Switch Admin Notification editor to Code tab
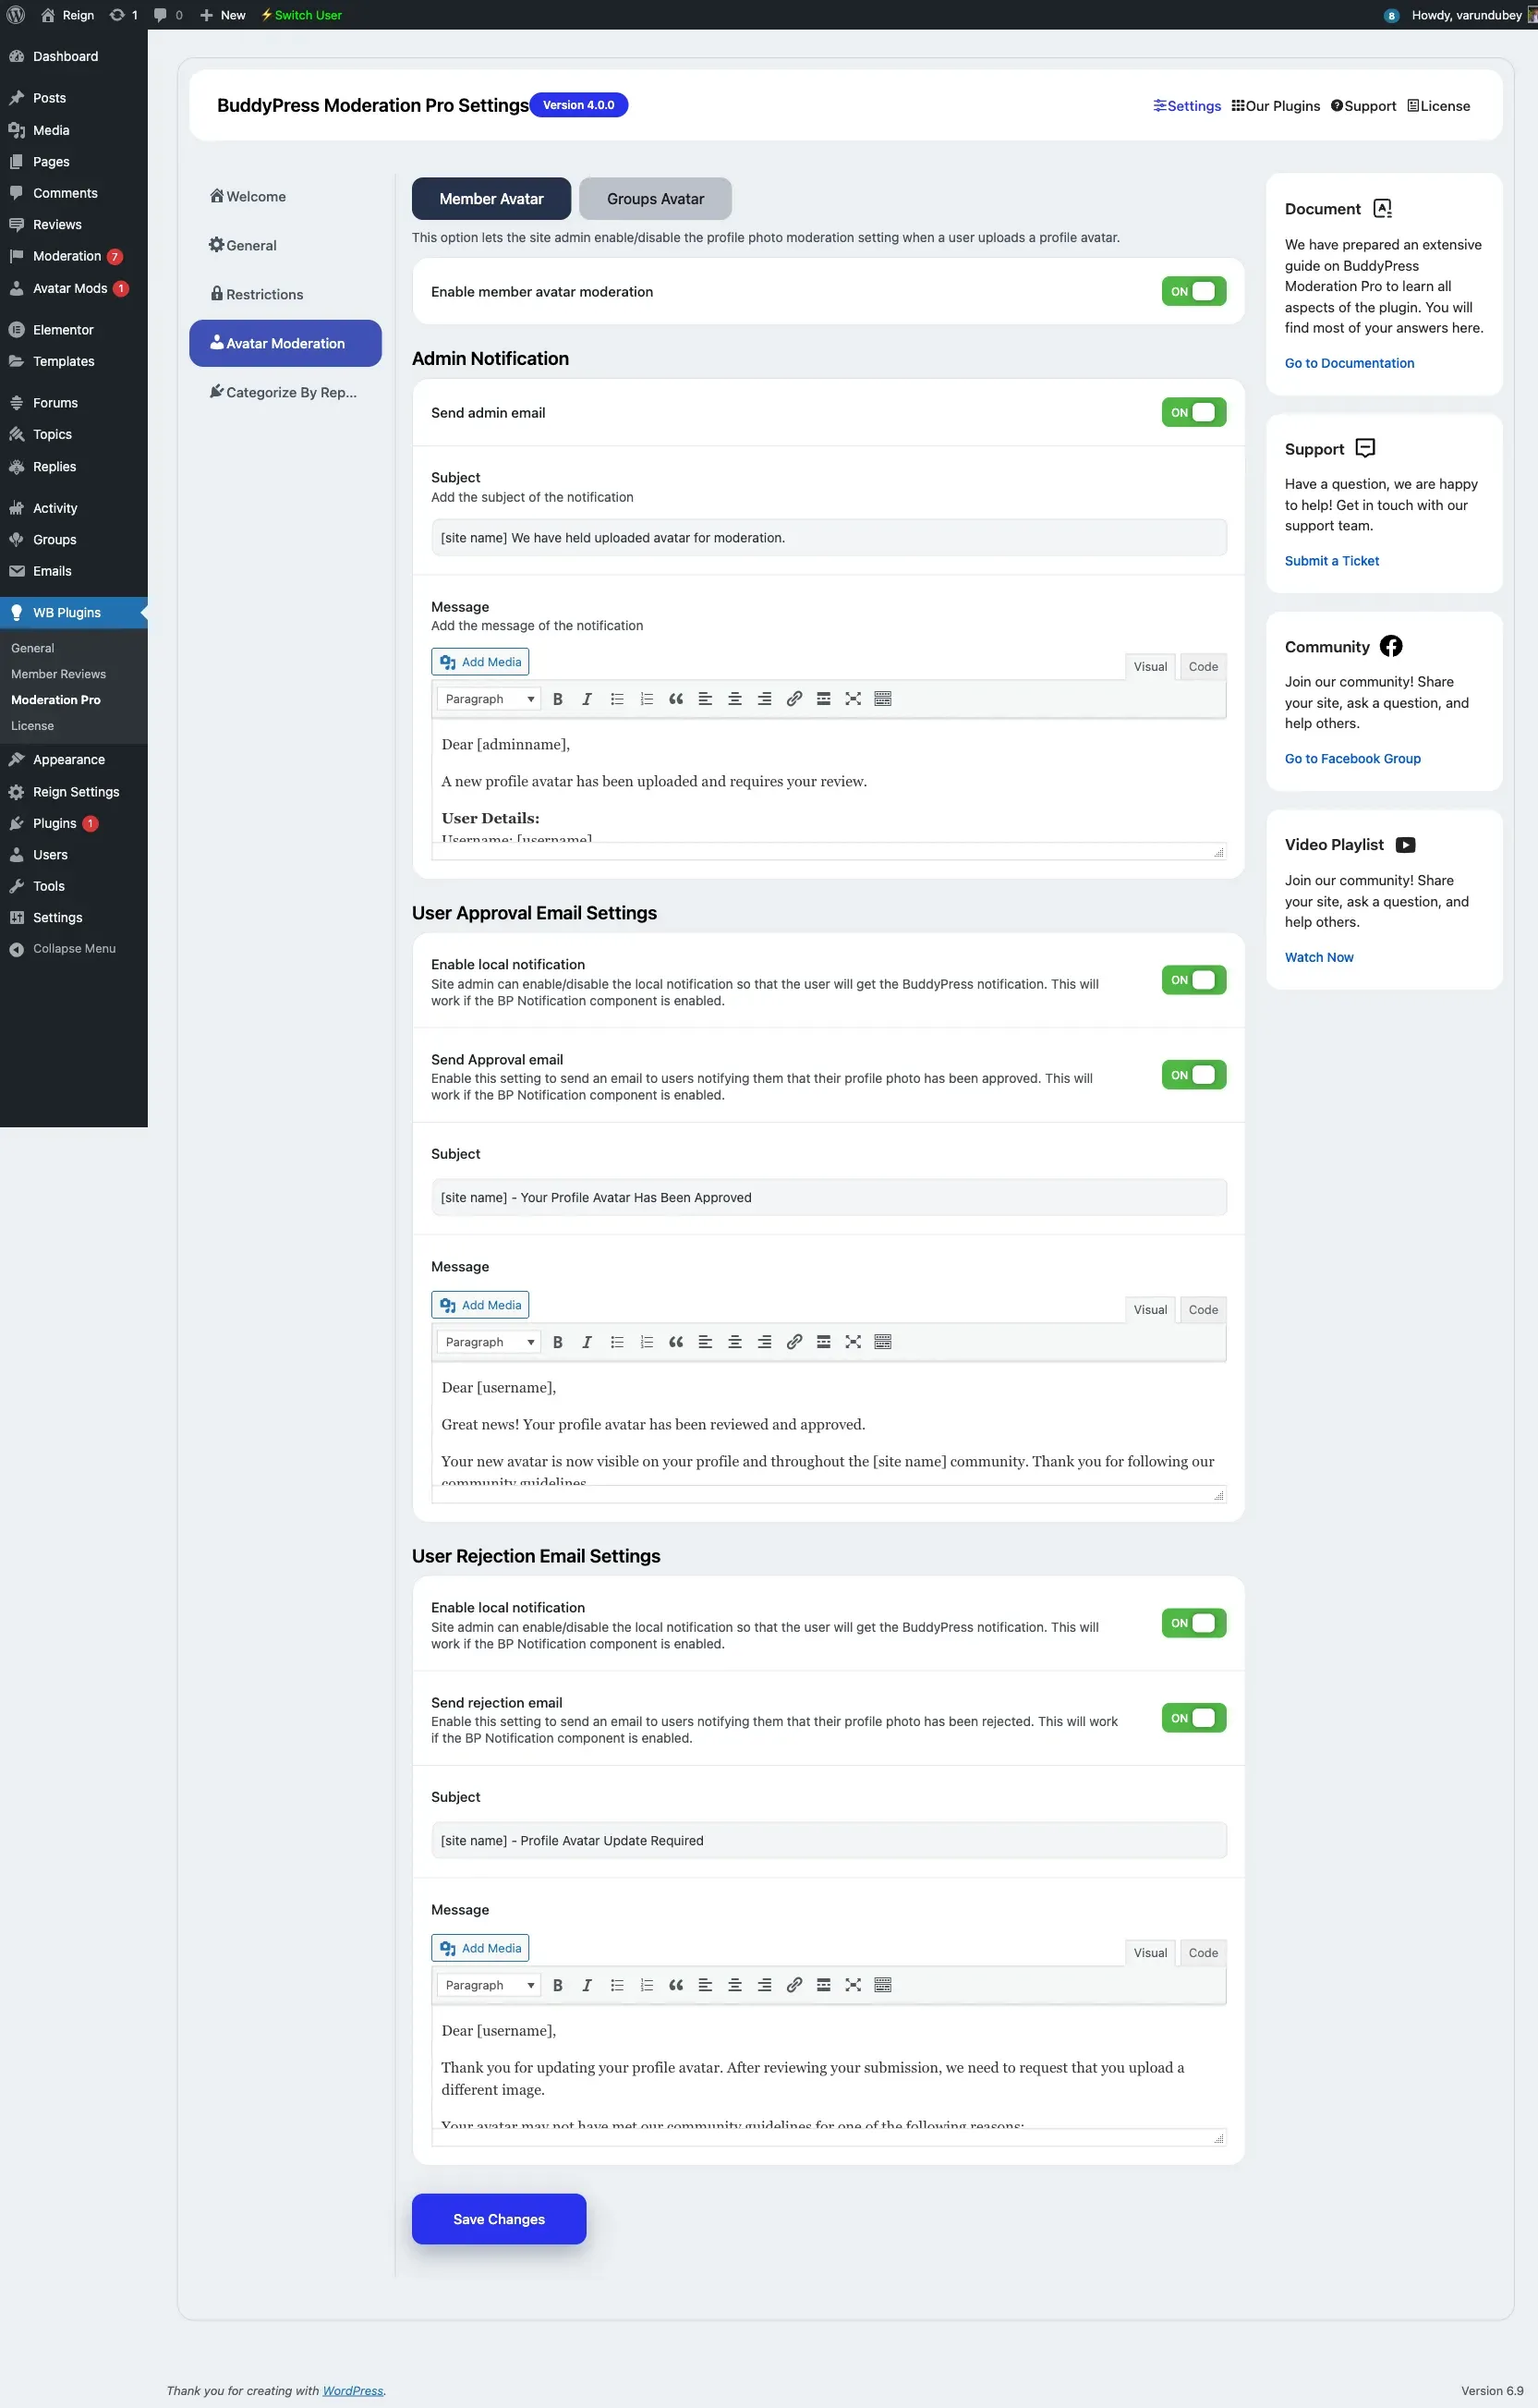 [x=1203, y=667]
